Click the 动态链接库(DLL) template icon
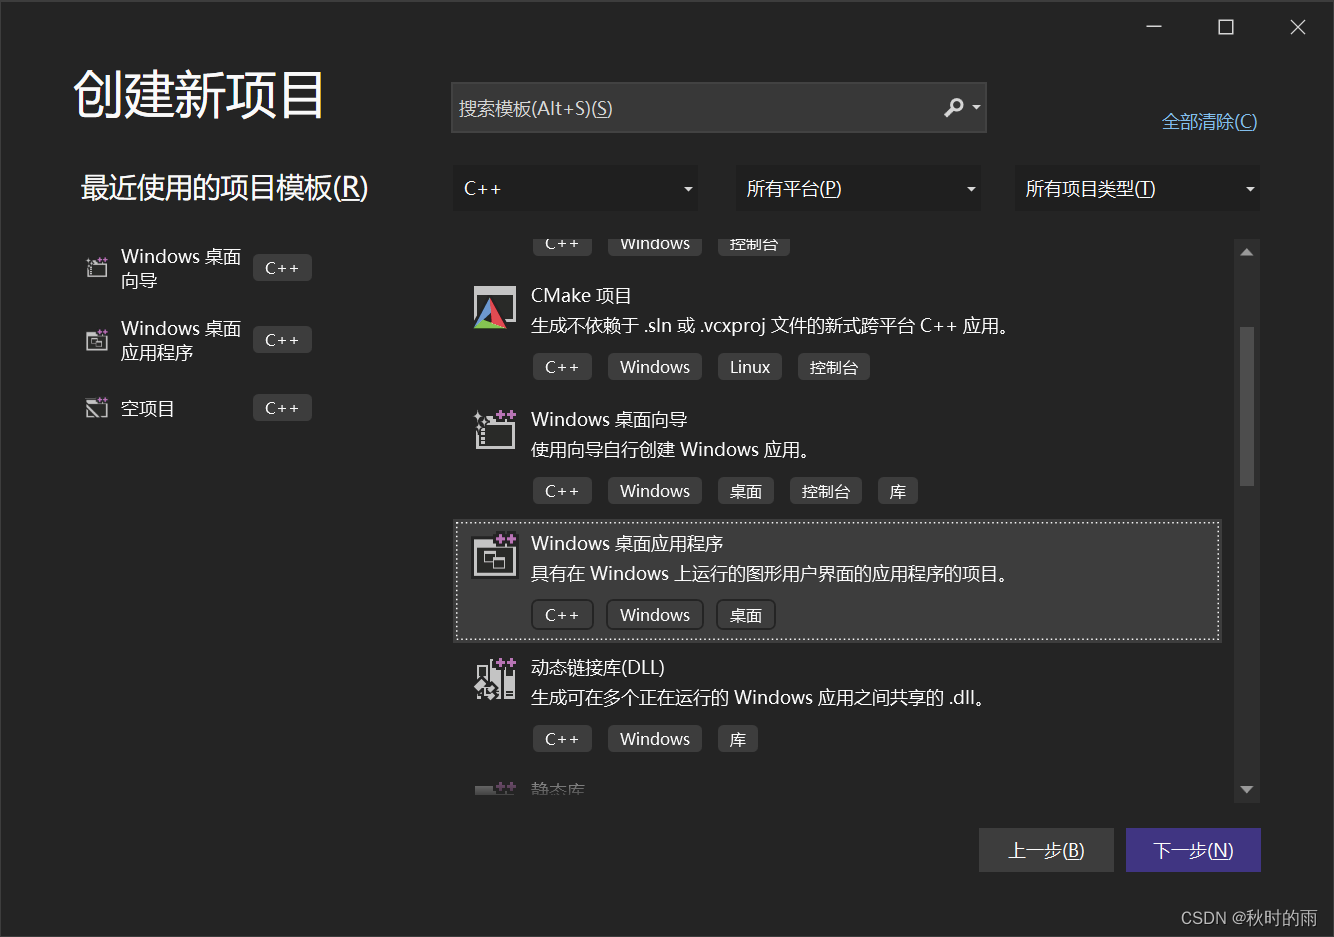 (x=493, y=679)
